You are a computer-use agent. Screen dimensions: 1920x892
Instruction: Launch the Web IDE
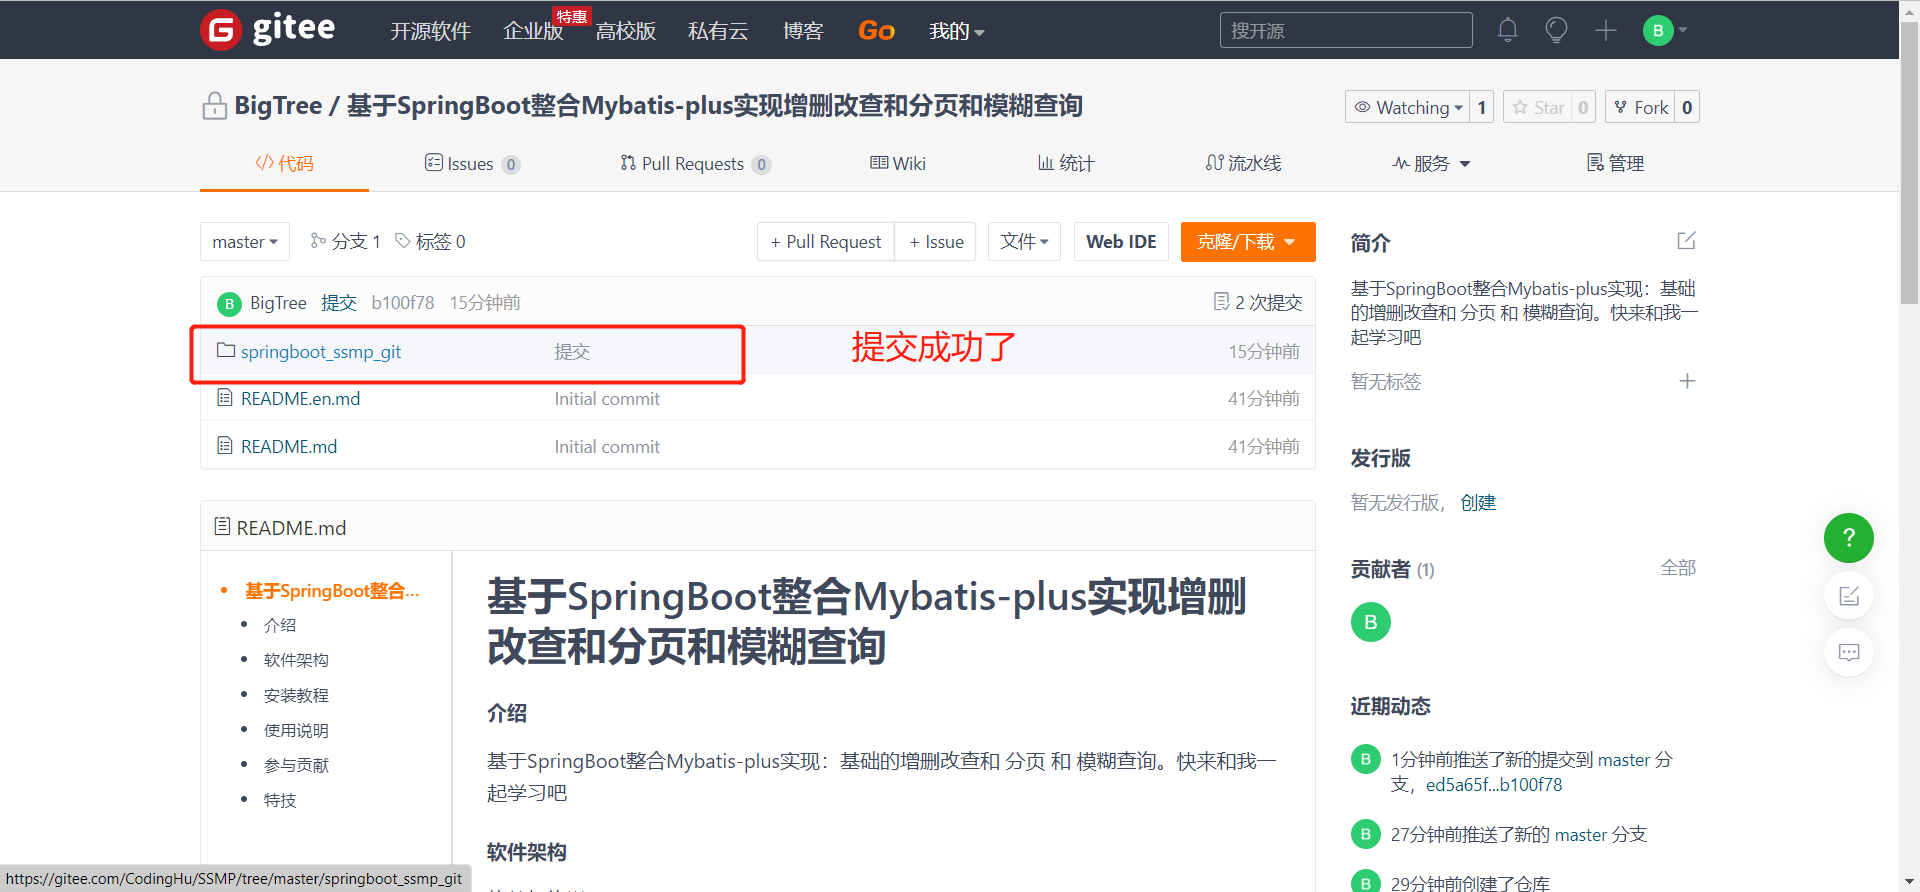tap(1121, 242)
